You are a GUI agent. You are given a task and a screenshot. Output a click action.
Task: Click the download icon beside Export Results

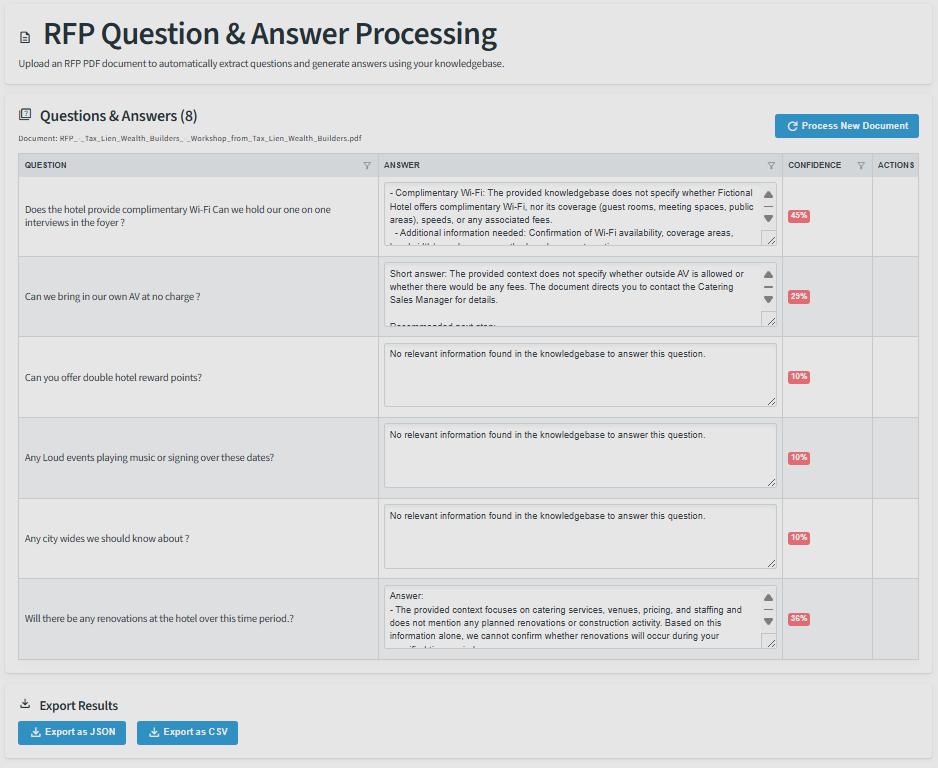point(25,703)
